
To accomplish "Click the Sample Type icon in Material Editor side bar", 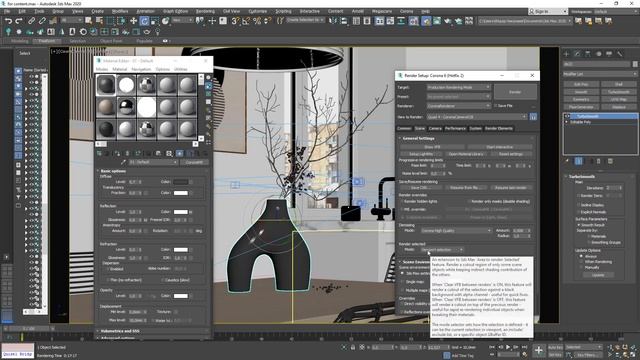I will click(209, 78).
